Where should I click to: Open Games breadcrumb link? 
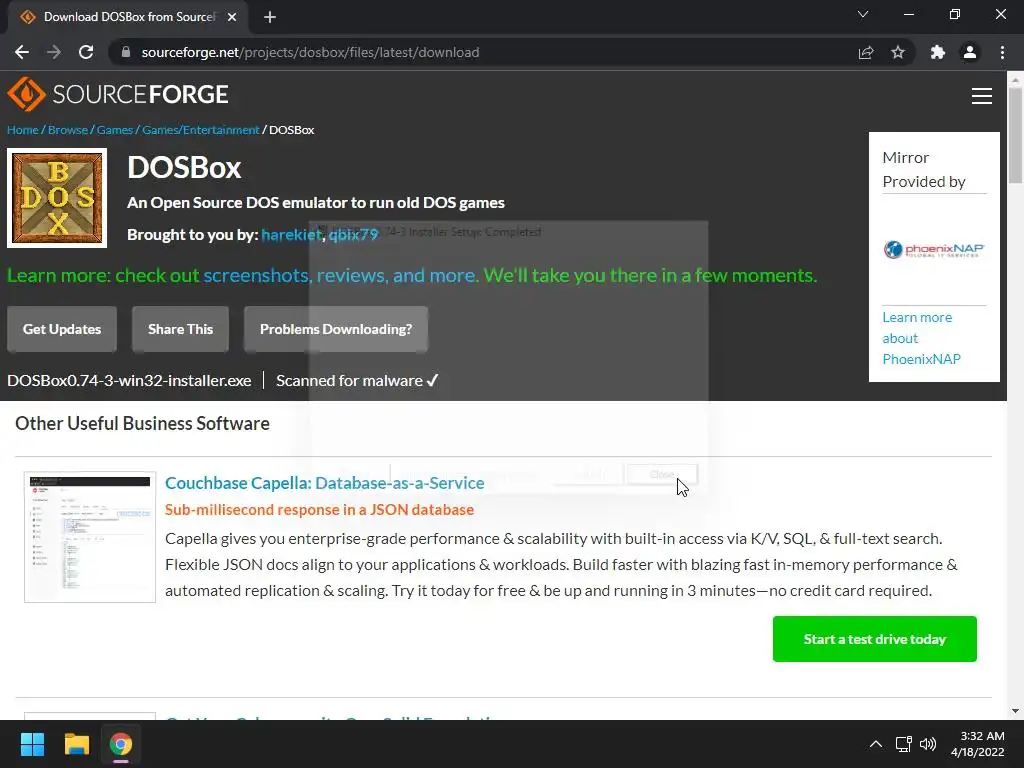pyautogui.click(x=115, y=130)
